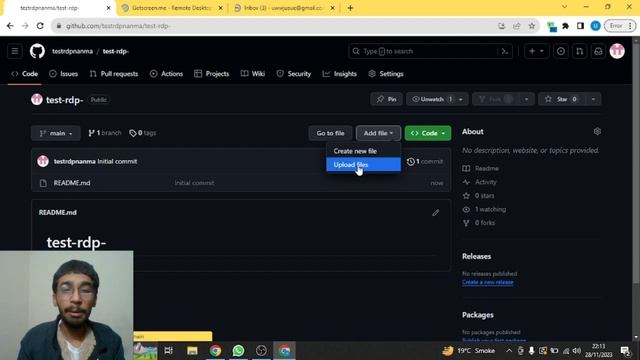
Task: Open the Security tab
Action: coord(294,74)
